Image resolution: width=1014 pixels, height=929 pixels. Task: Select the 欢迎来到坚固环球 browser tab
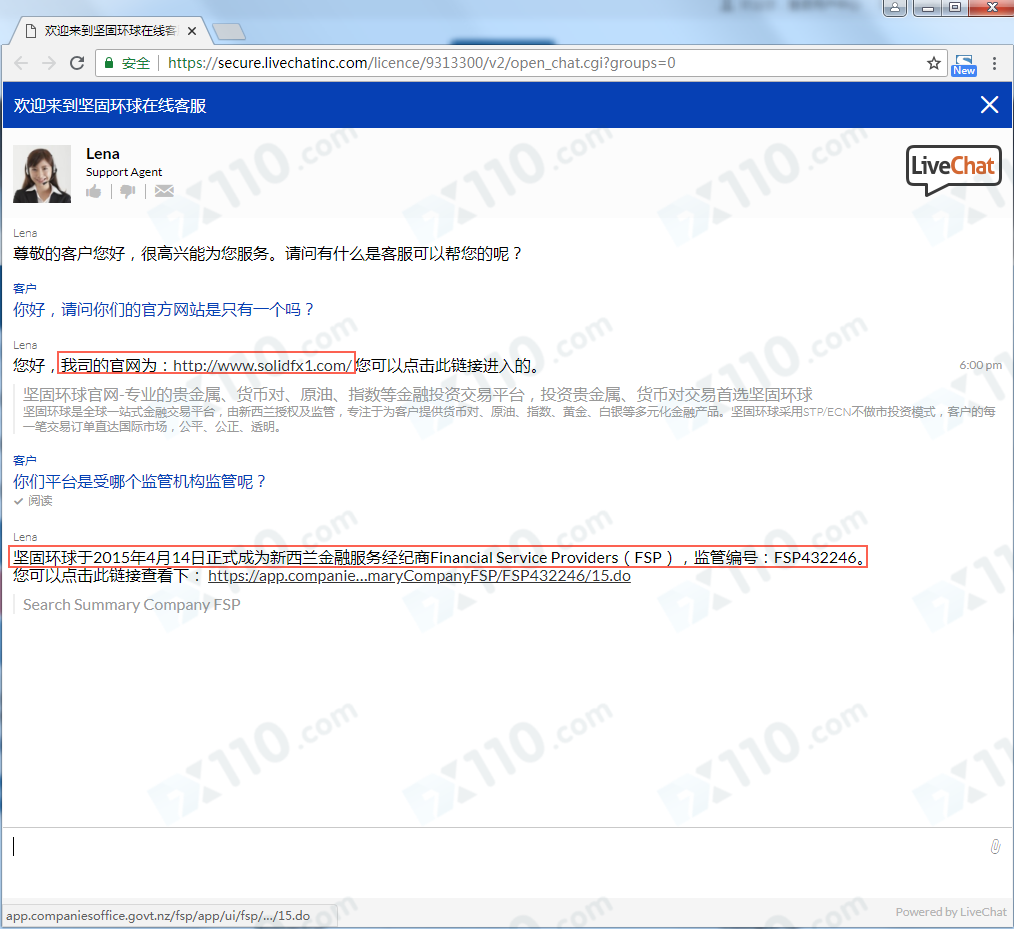click(110, 31)
